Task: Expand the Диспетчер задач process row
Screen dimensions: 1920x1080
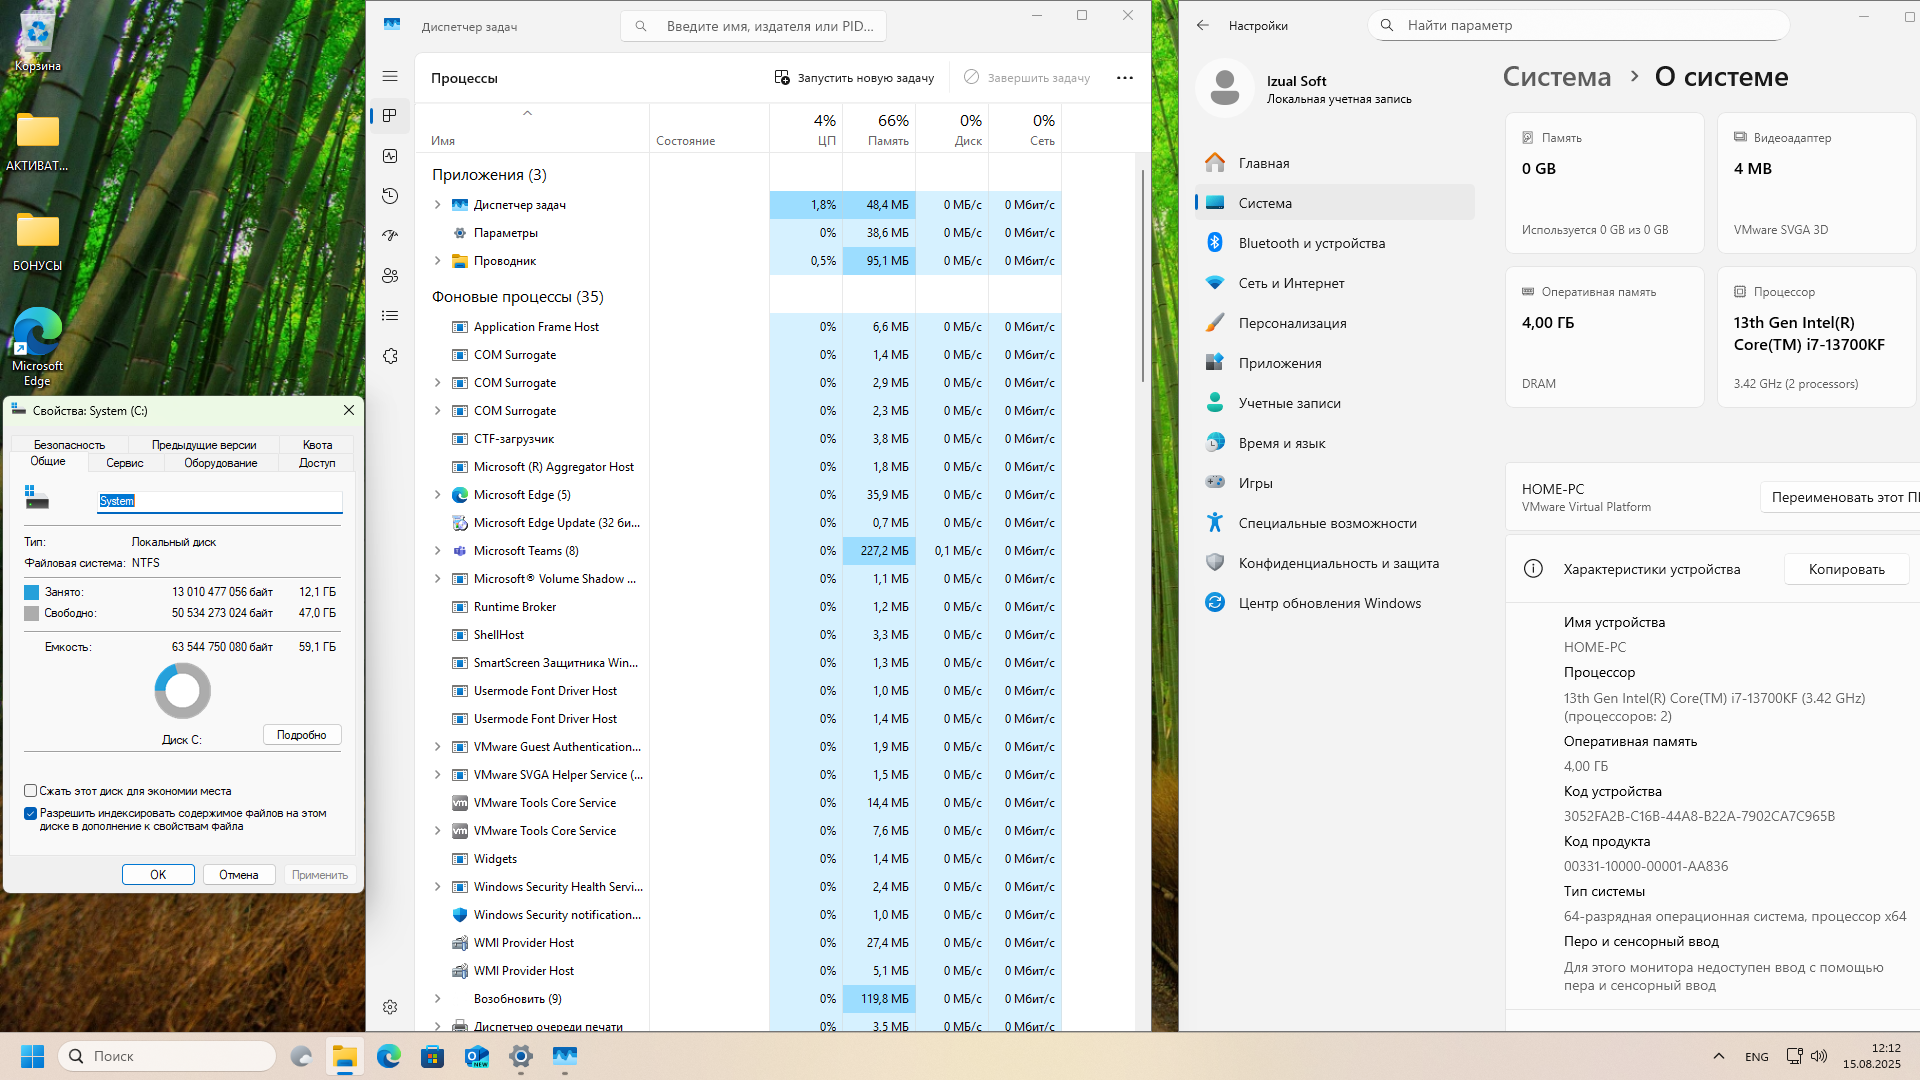Action: click(x=437, y=205)
